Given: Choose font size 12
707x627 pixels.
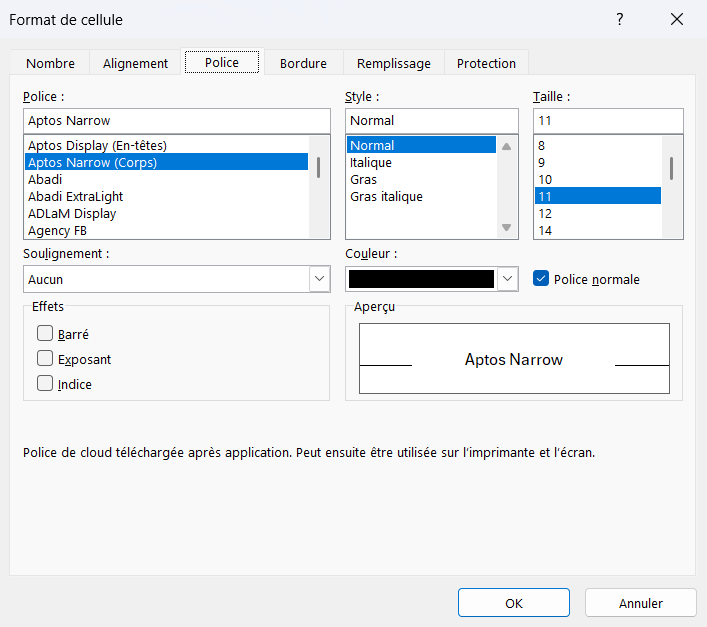Looking at the screenshot, I should (x=598, y=213).
